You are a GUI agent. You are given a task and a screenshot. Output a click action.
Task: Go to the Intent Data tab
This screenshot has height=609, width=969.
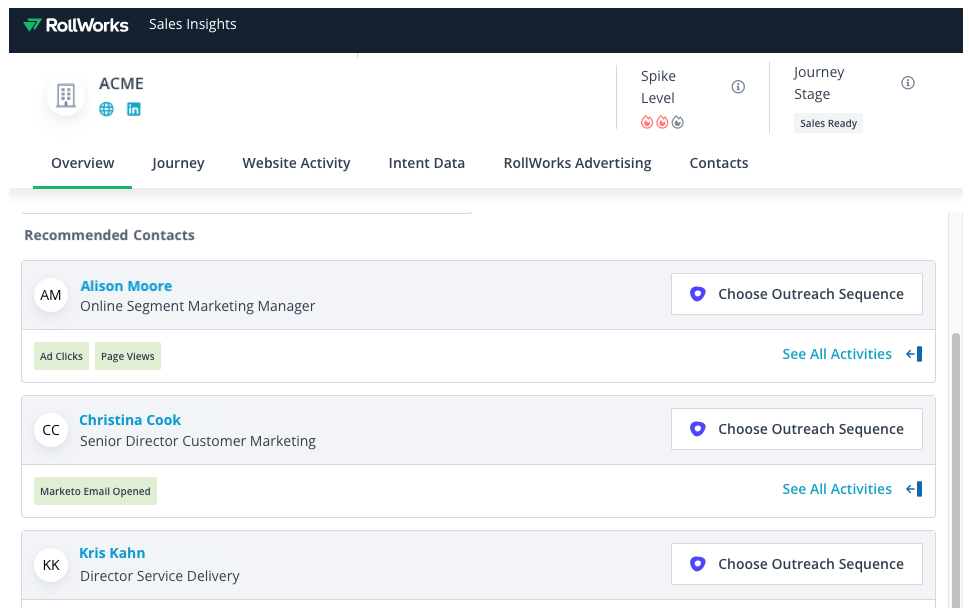(426, 163)
